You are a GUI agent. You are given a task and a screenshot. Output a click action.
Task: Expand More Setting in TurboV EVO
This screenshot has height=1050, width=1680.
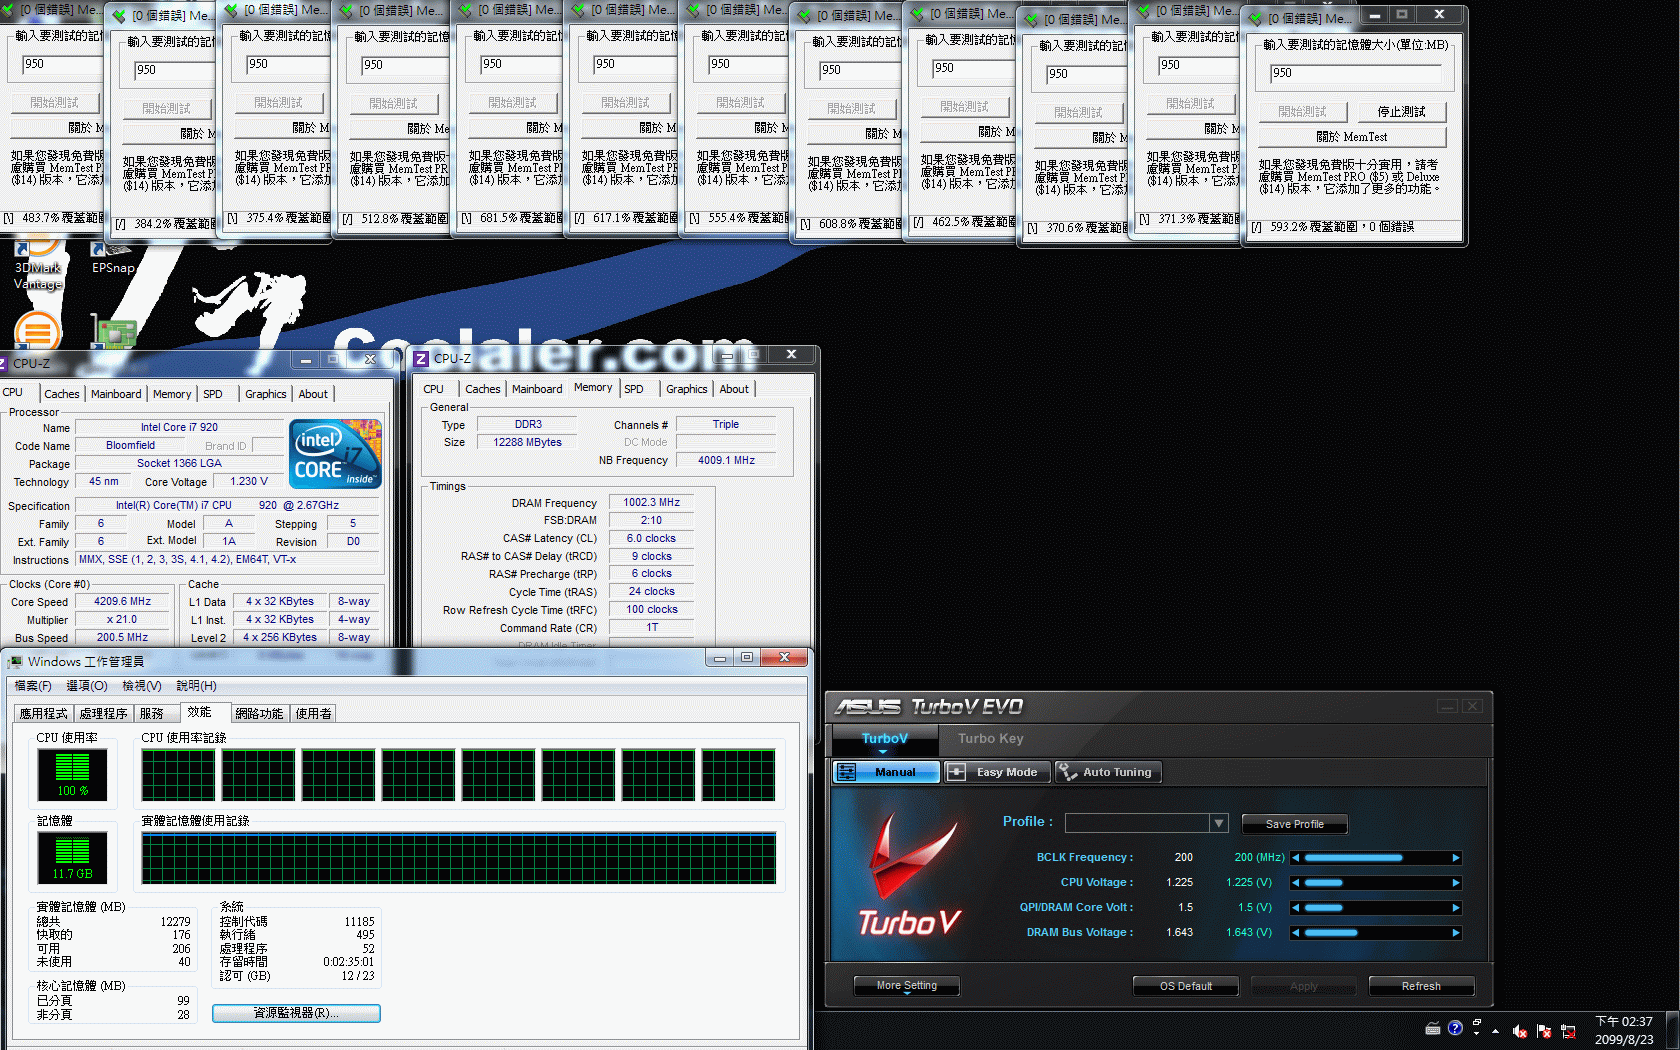907,986
